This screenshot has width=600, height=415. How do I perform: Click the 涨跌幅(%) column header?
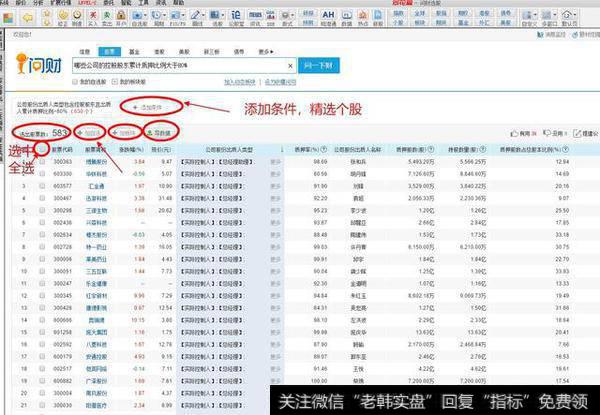[x=131, y=149]
